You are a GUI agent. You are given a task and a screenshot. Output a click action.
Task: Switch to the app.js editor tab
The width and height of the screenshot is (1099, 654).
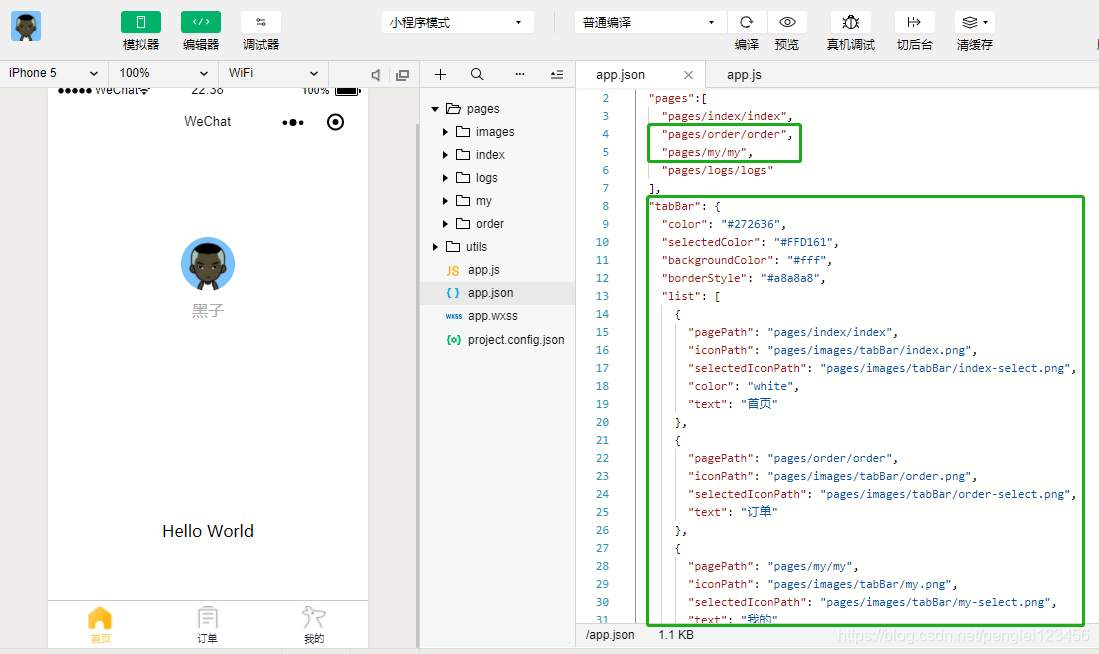coord(744,74)
